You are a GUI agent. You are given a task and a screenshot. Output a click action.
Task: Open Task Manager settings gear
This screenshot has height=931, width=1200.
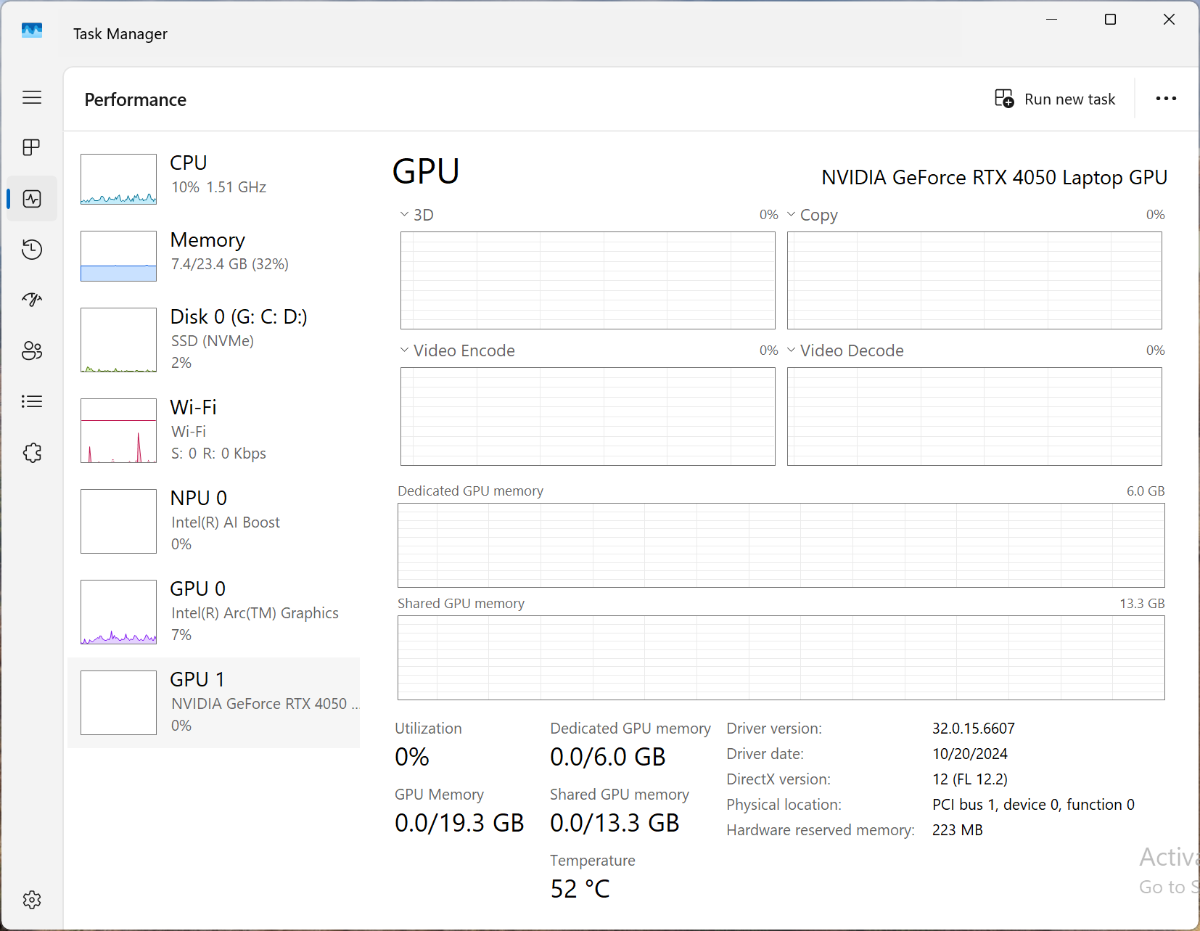(32, 900)
